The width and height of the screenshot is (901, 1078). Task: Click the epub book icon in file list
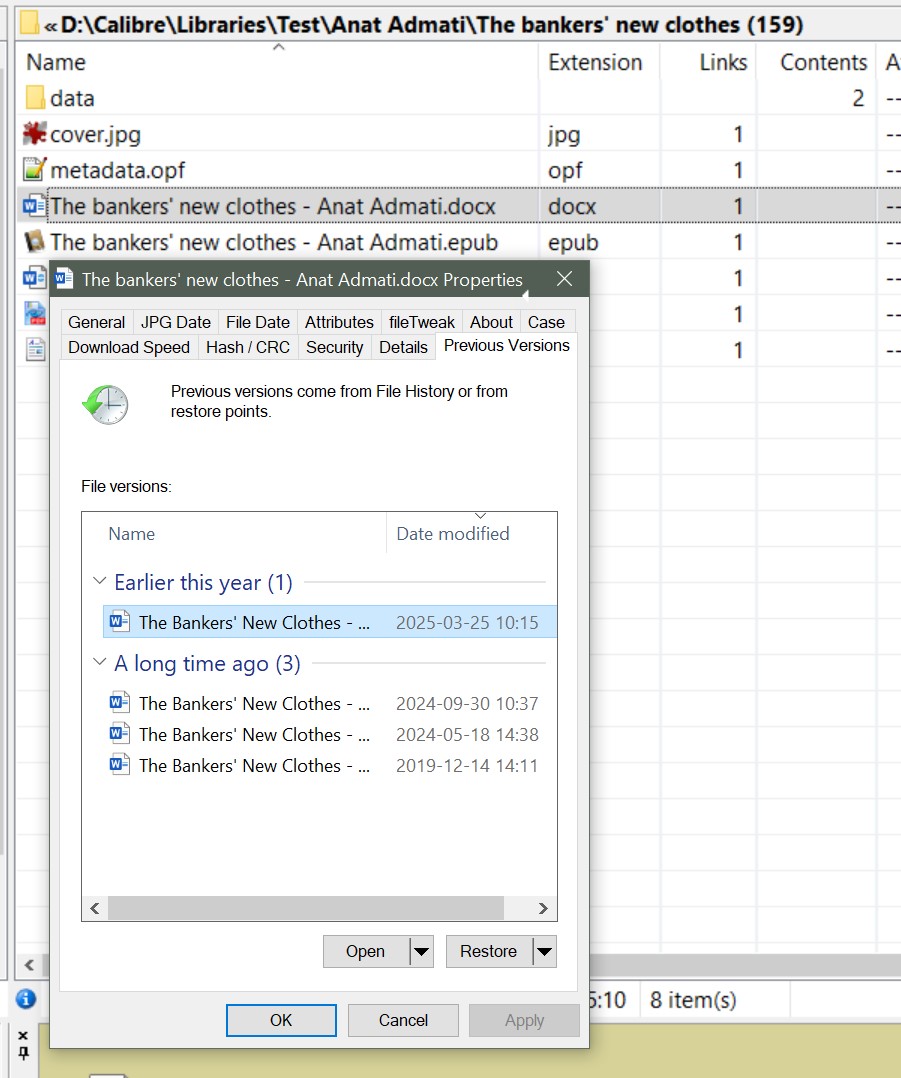tap(34, 242)
